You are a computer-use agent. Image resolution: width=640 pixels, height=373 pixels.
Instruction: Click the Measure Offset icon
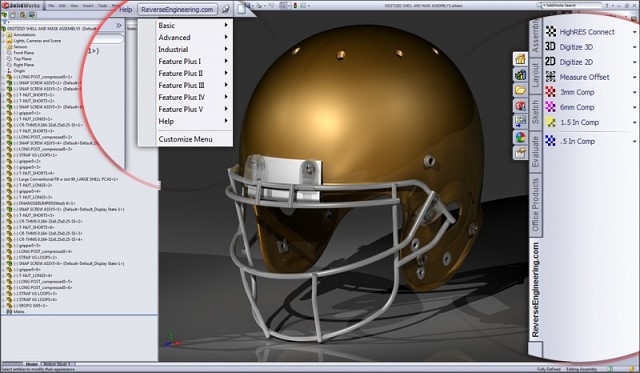[551, 77]
